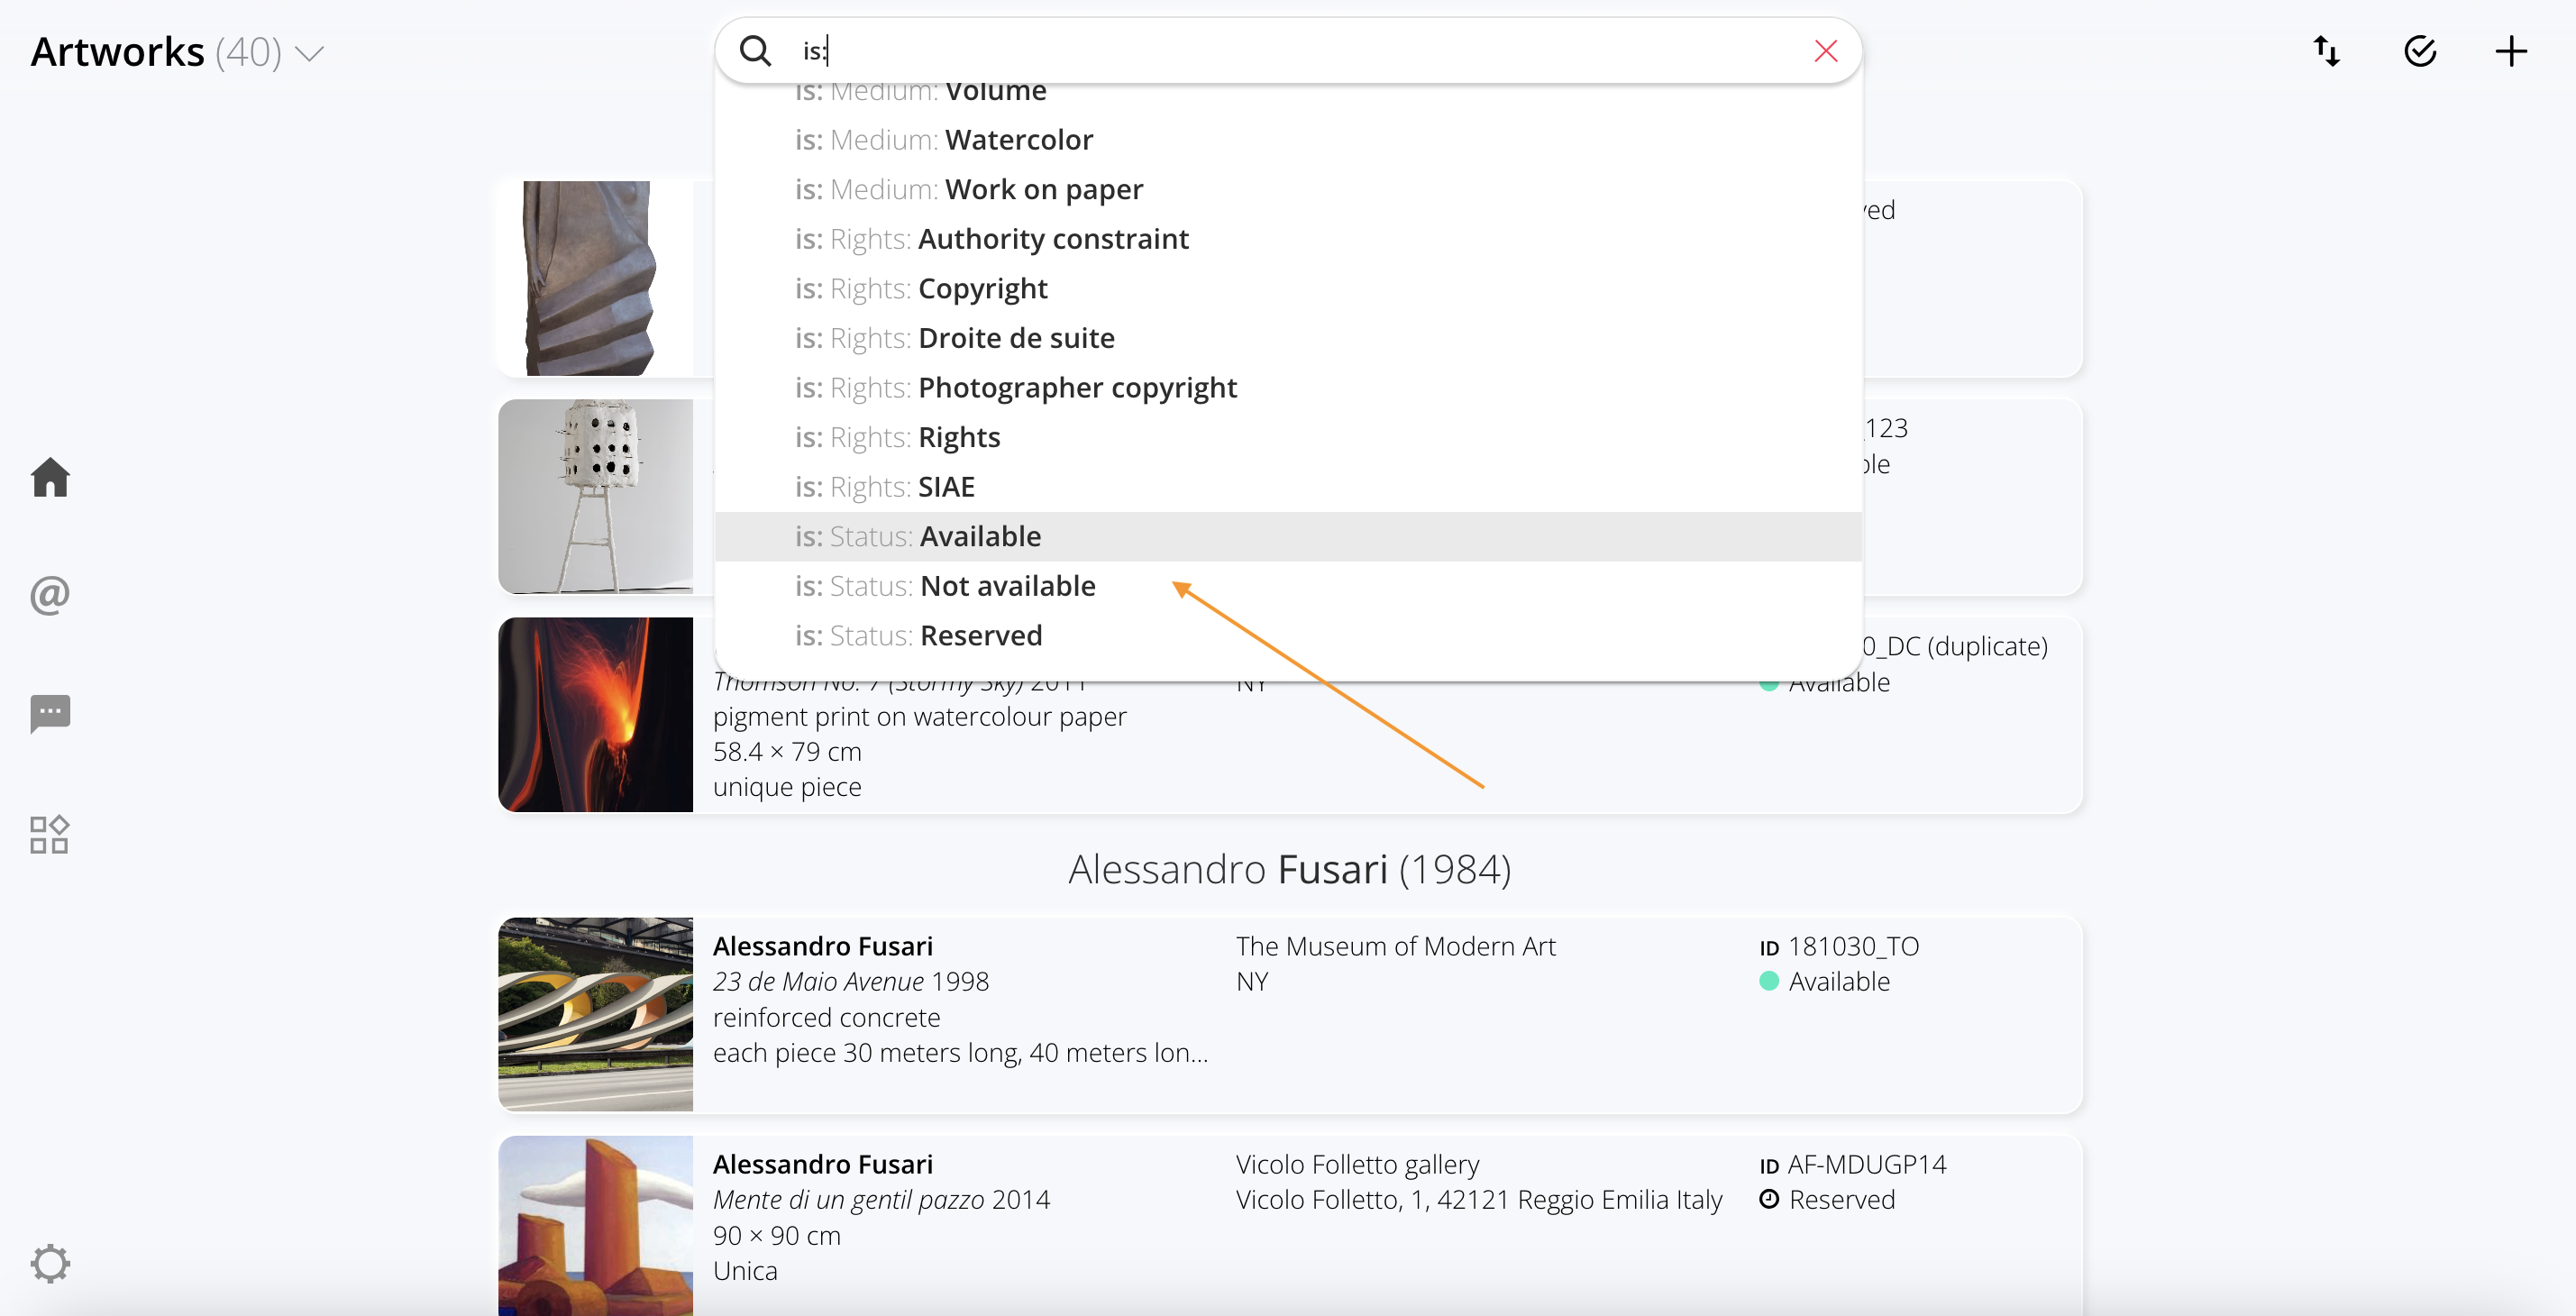Image resolution: width=2576 pixels, height=1316 pixels.
Task: Add new artwork with plus icon
Action: coord(2511,51)
